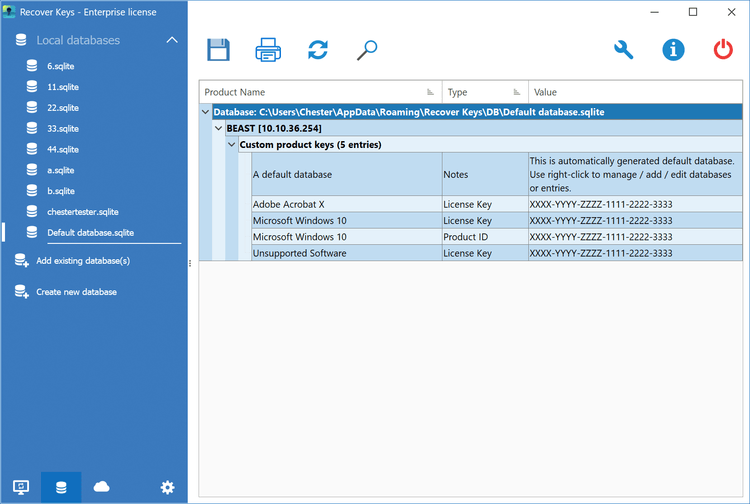Sort by Type column header

tap(485, 92)
